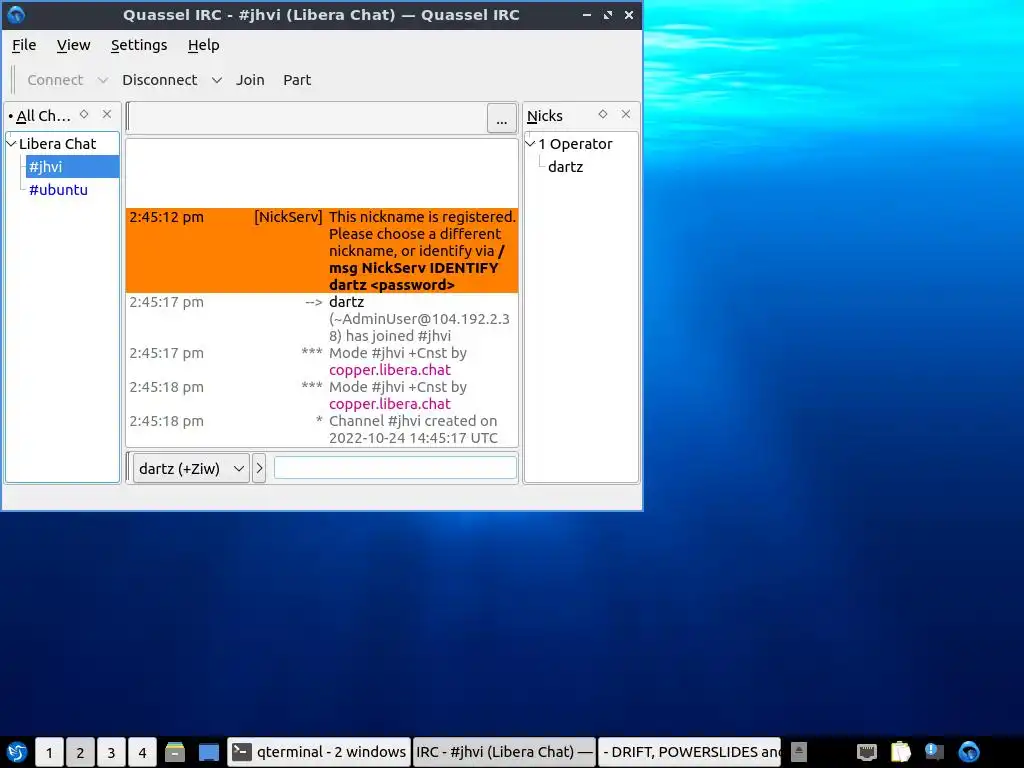
Task: Click the Join toolbar button
Action: [x=250, y=80]
